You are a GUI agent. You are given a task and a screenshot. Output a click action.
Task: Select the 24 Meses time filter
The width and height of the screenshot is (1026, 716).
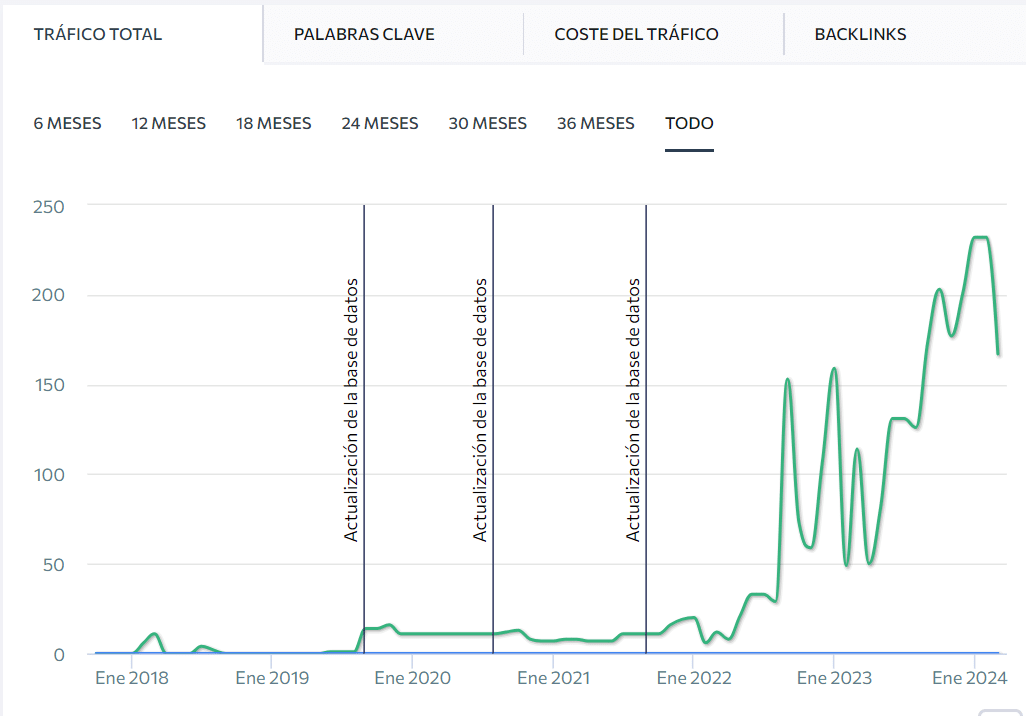coord(379,123)
